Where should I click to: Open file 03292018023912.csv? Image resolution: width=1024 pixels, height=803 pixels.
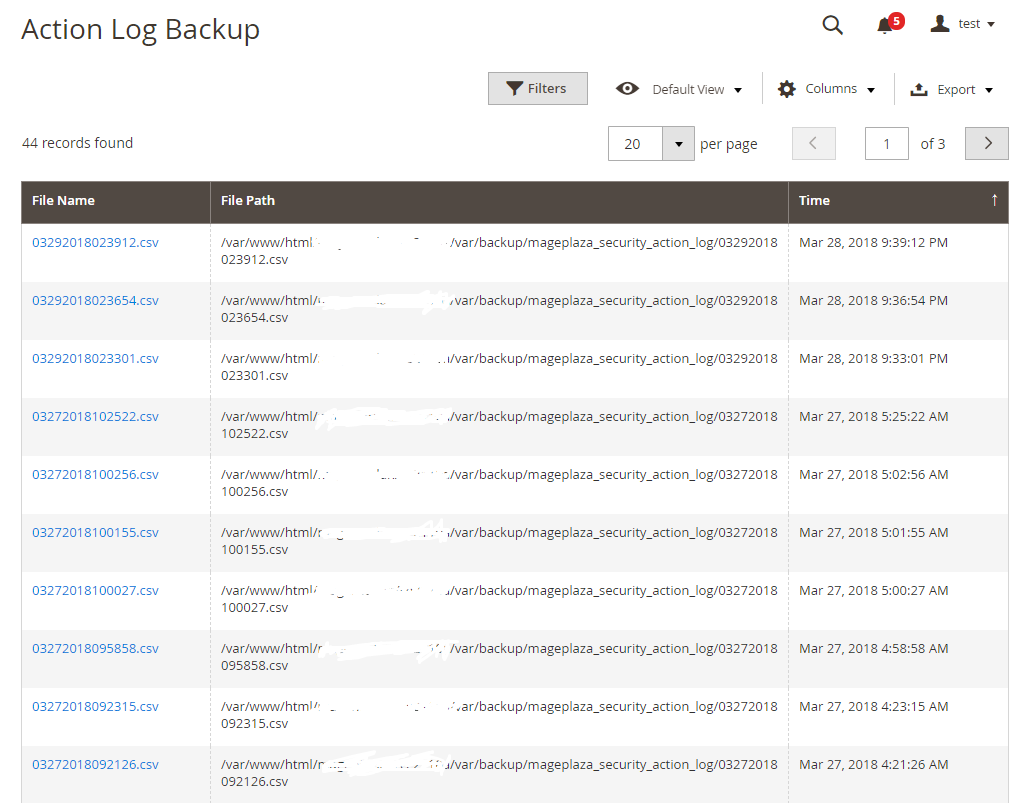tap(95, 242)
